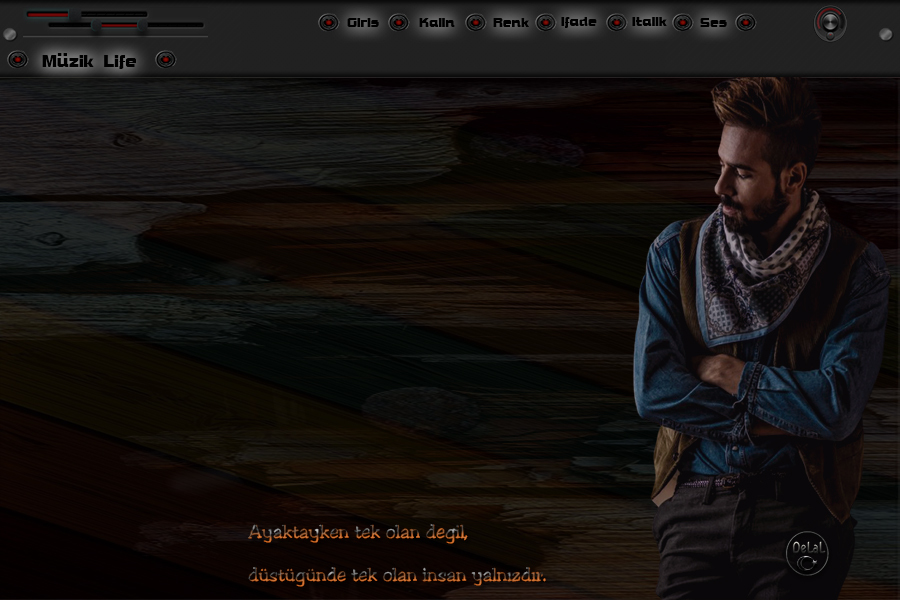Click the red LED between İfade and İtalik
Viewport: 900px width, 600px height.
pyautogui.click(x=616, y=23)
